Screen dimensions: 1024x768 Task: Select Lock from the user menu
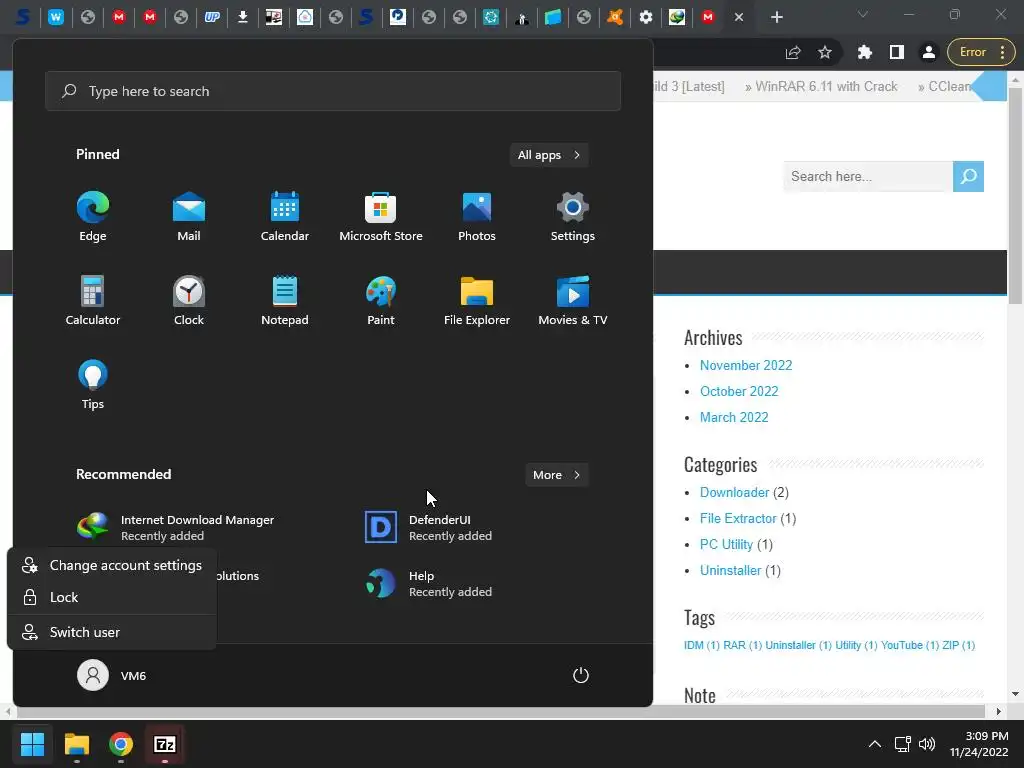point(112,597)
